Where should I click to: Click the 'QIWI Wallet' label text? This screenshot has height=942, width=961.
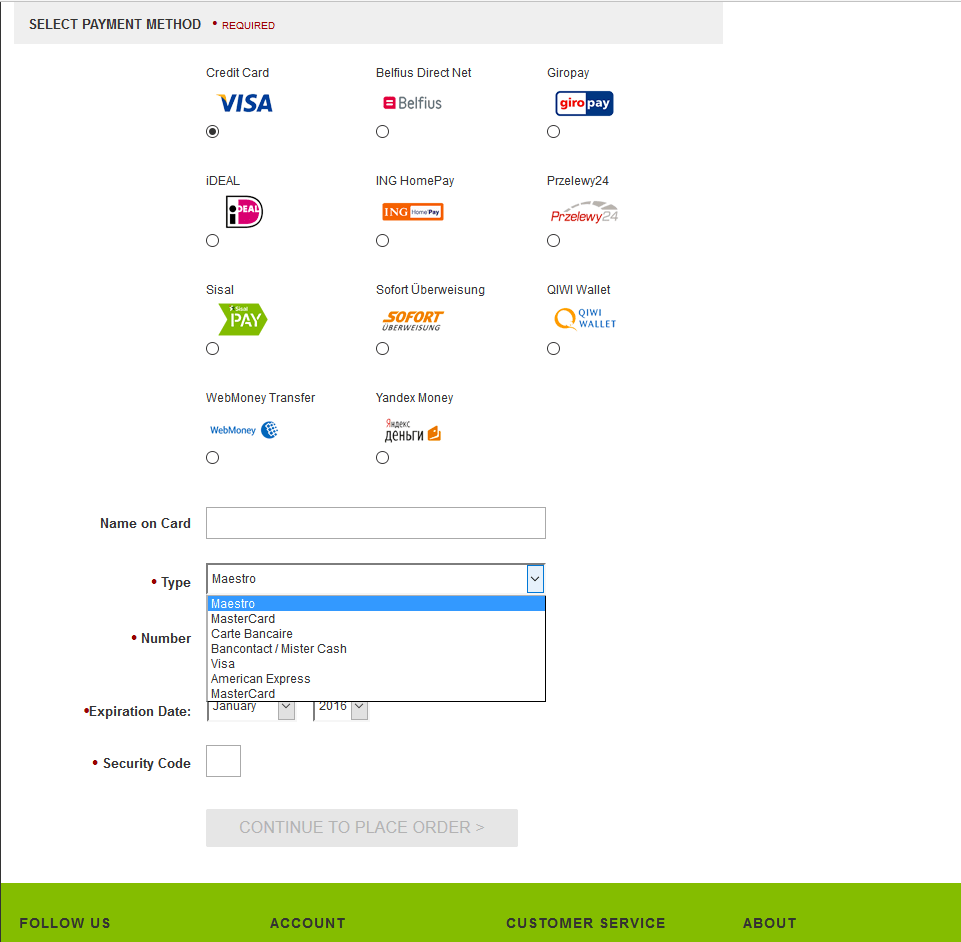(x=579, y=290)
